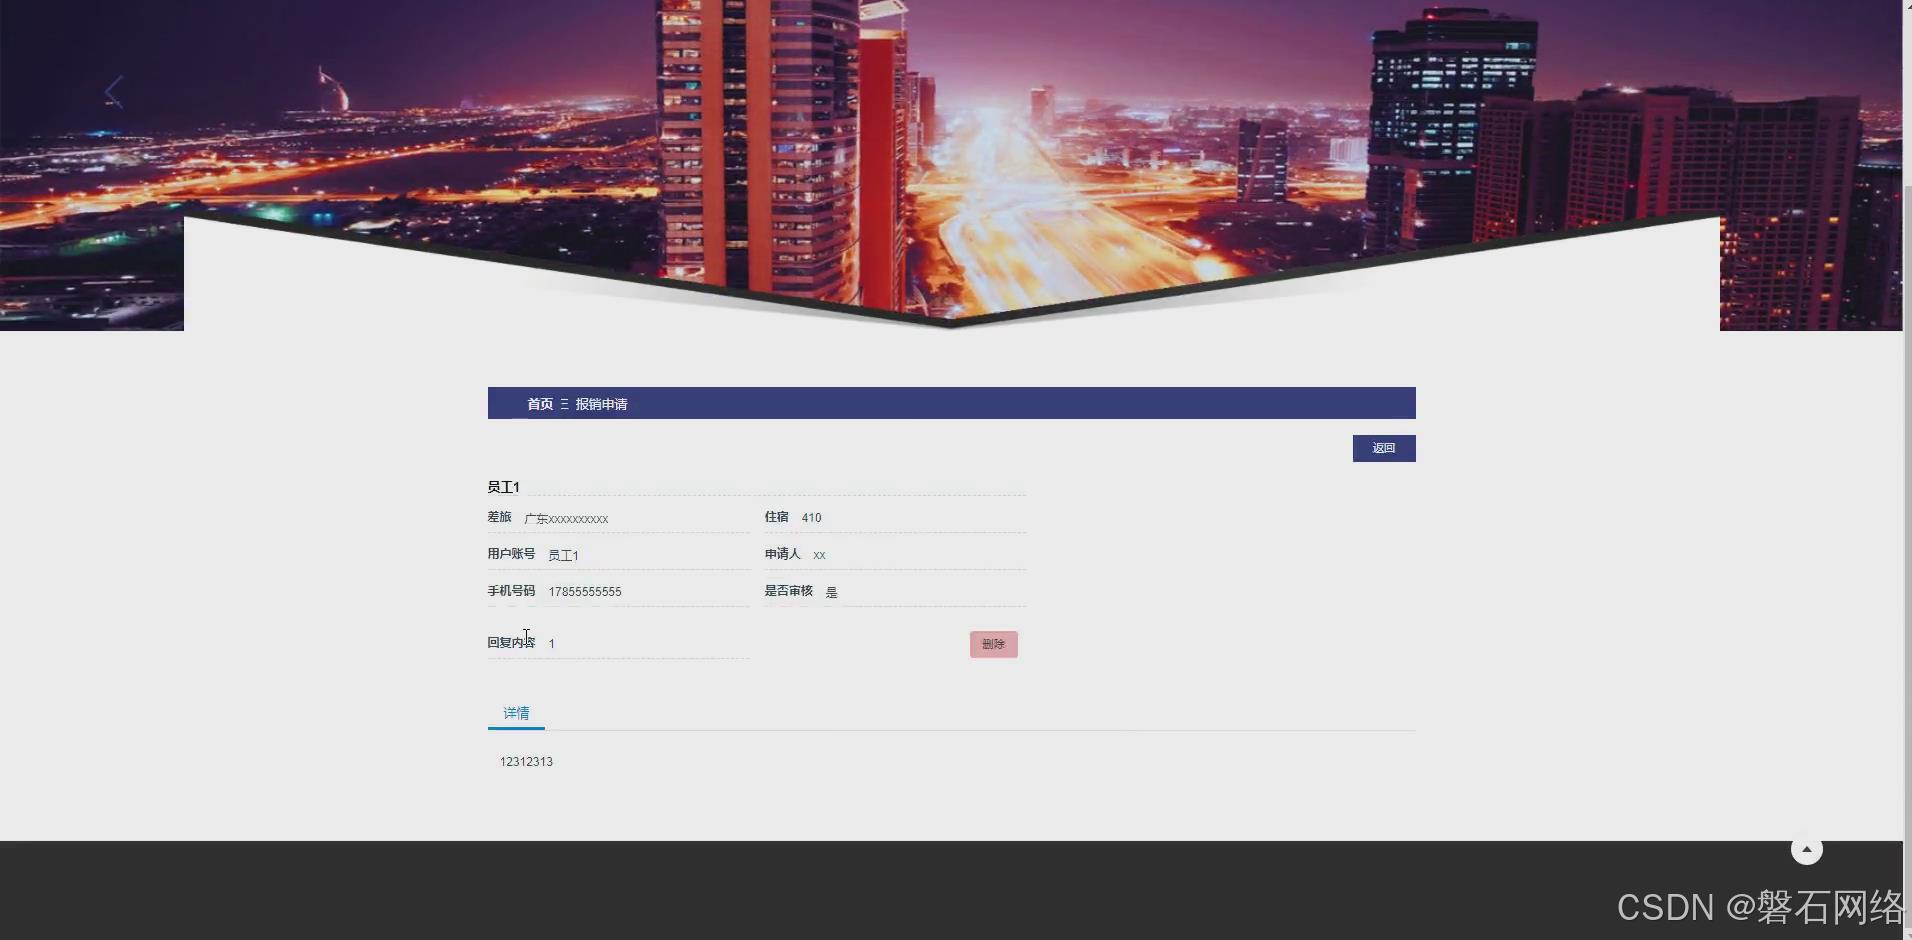The image size is (1912, 940).
Task: Click the 差旅 value 广东xxxxxxxxxx
Action: tap(566, 518)
